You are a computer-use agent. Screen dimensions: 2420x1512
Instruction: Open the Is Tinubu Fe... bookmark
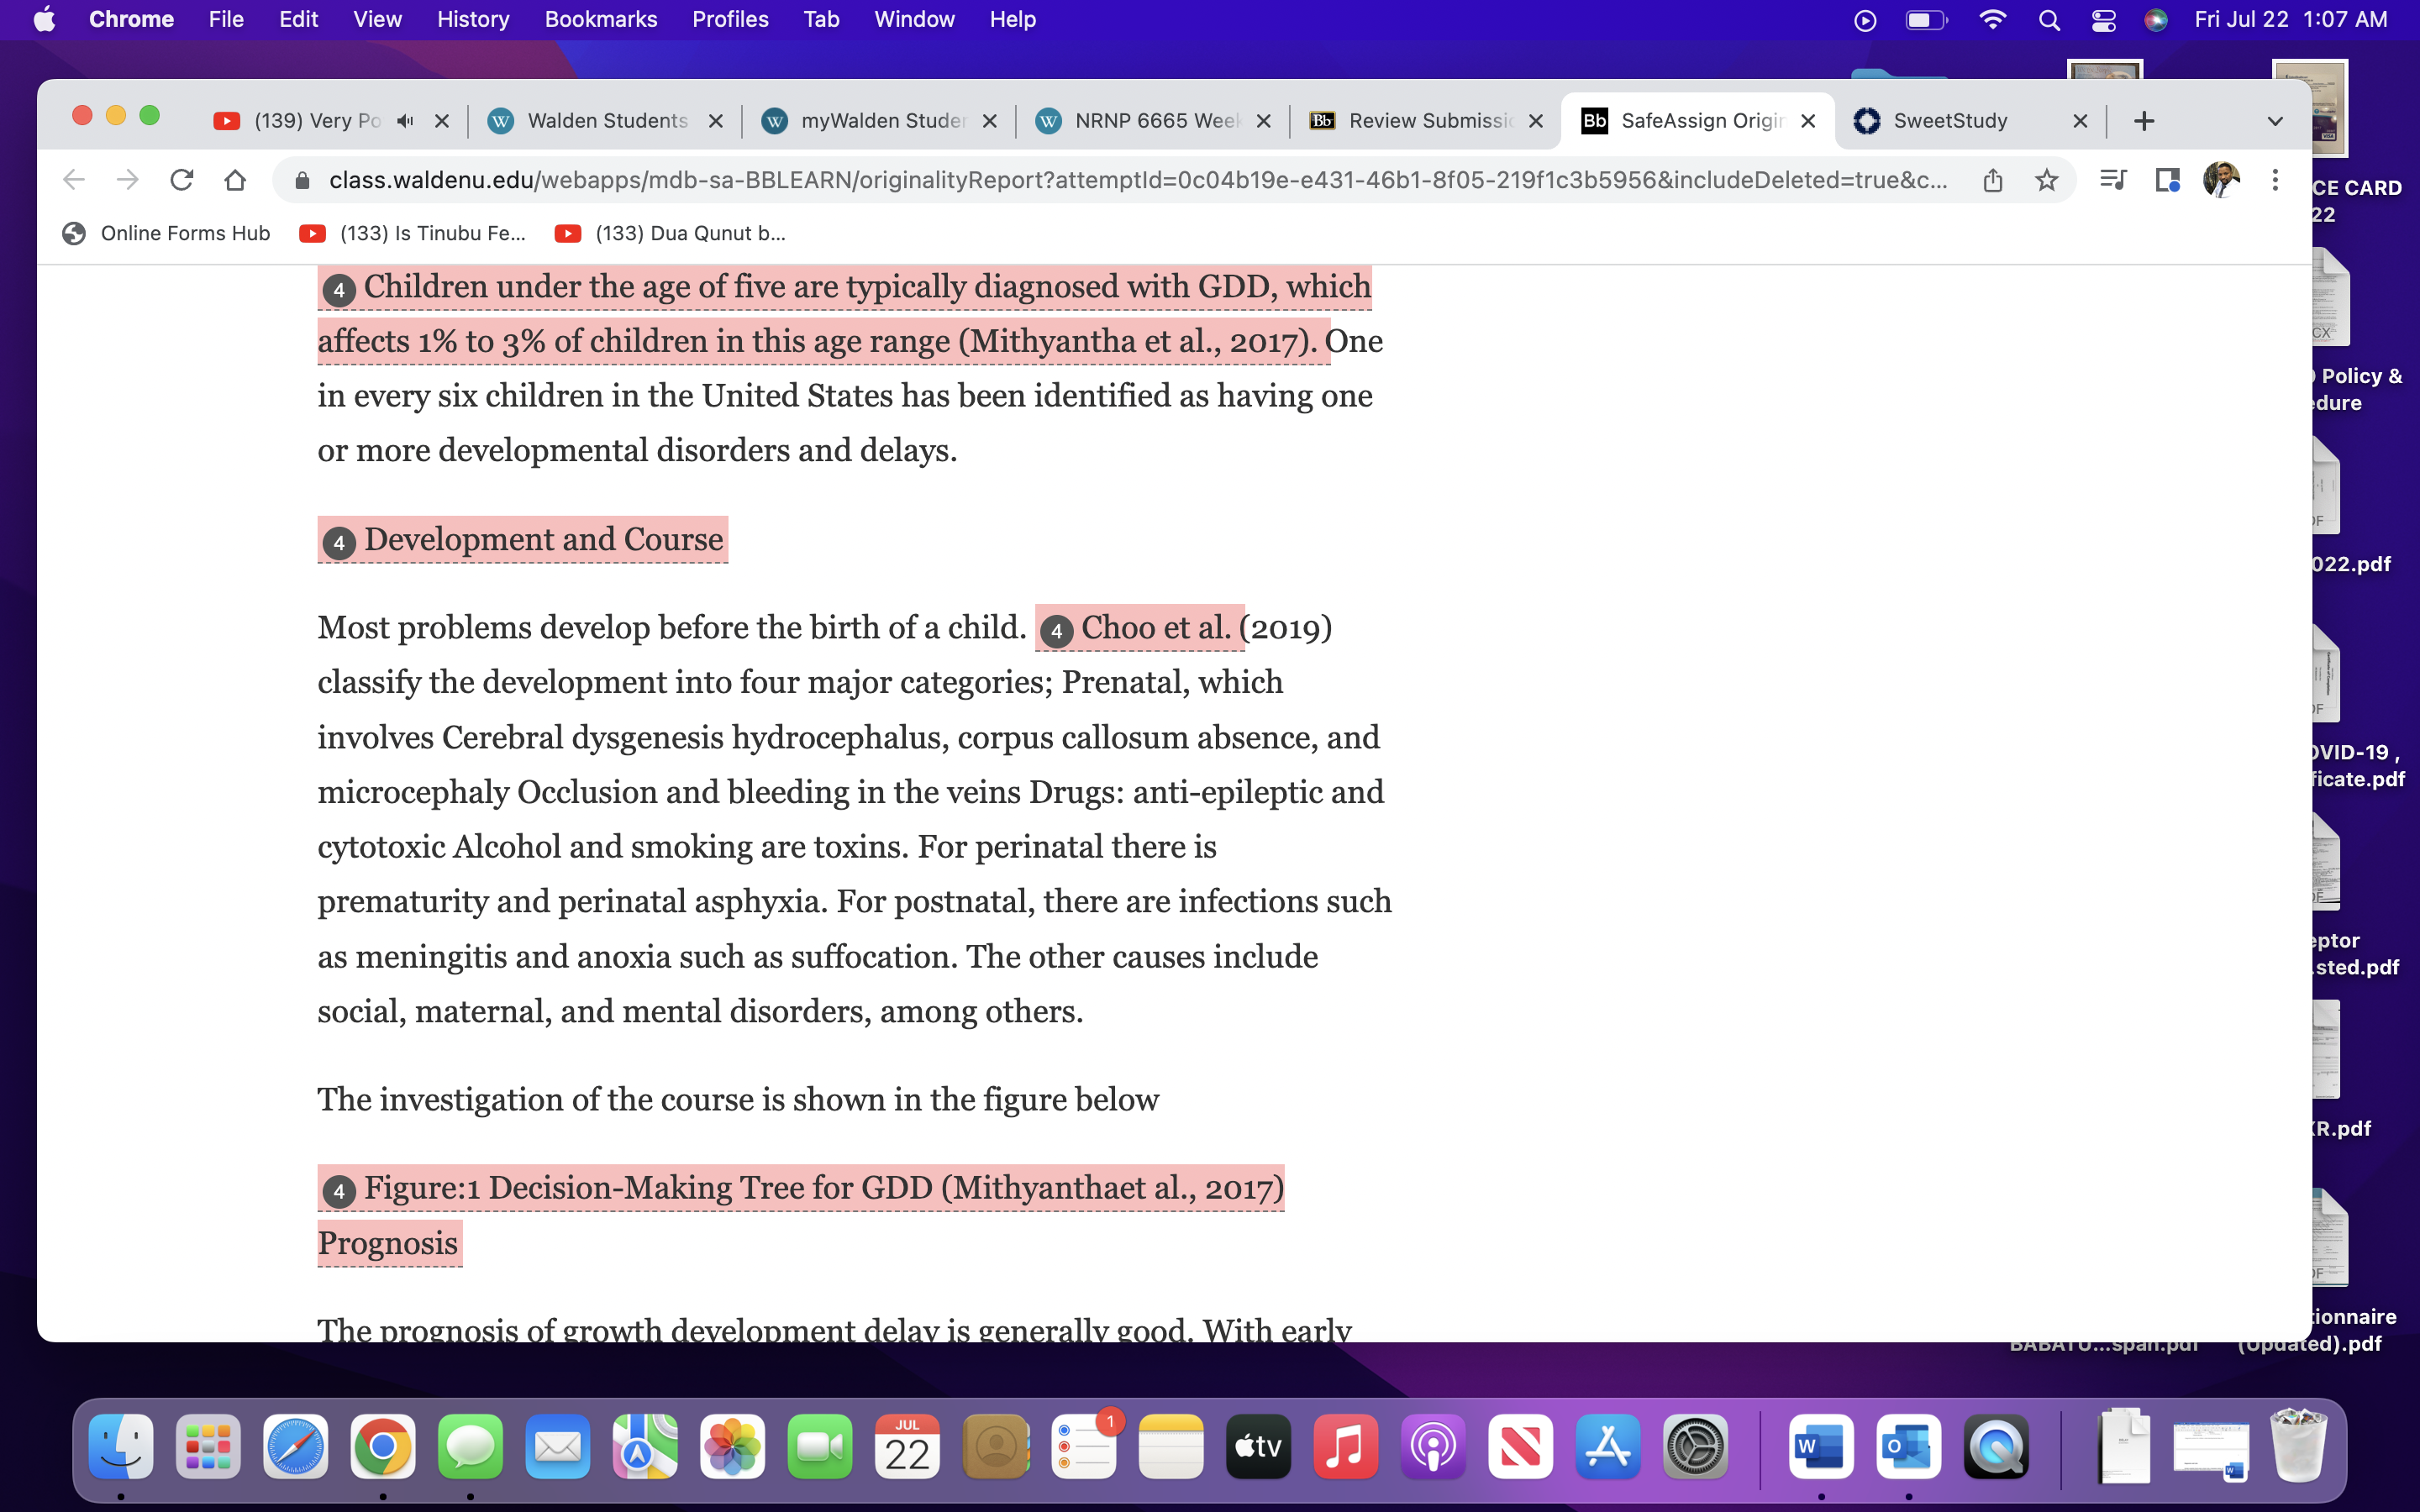[x=413, y=233]
